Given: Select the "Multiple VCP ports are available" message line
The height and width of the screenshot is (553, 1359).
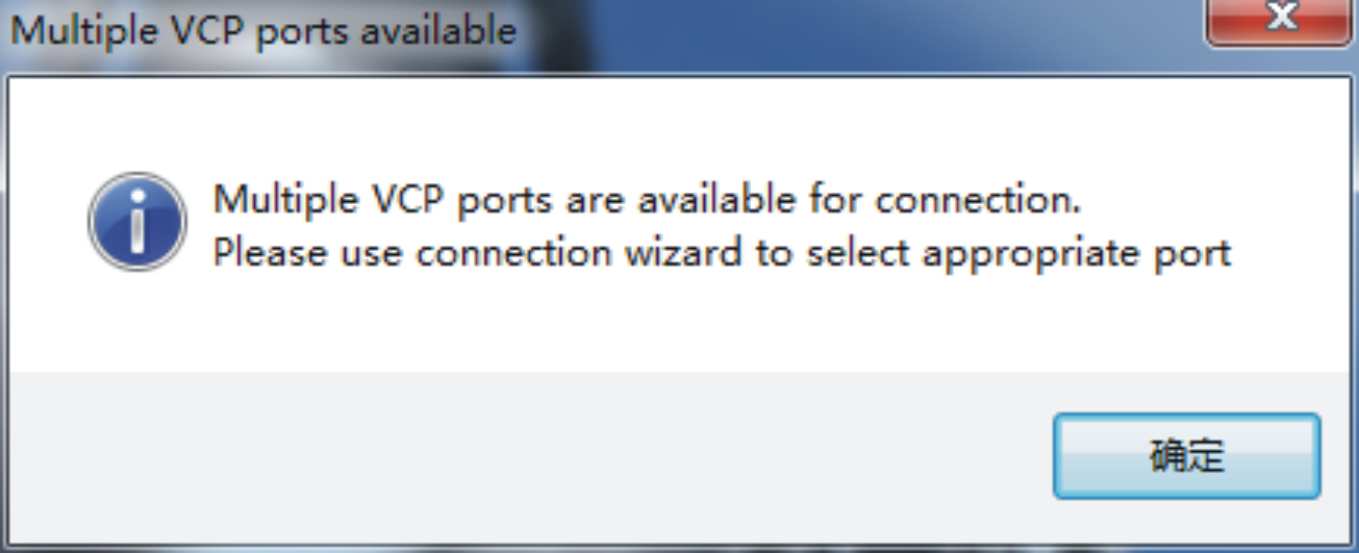Looking at the screenshot, I should tap(648, 200).
